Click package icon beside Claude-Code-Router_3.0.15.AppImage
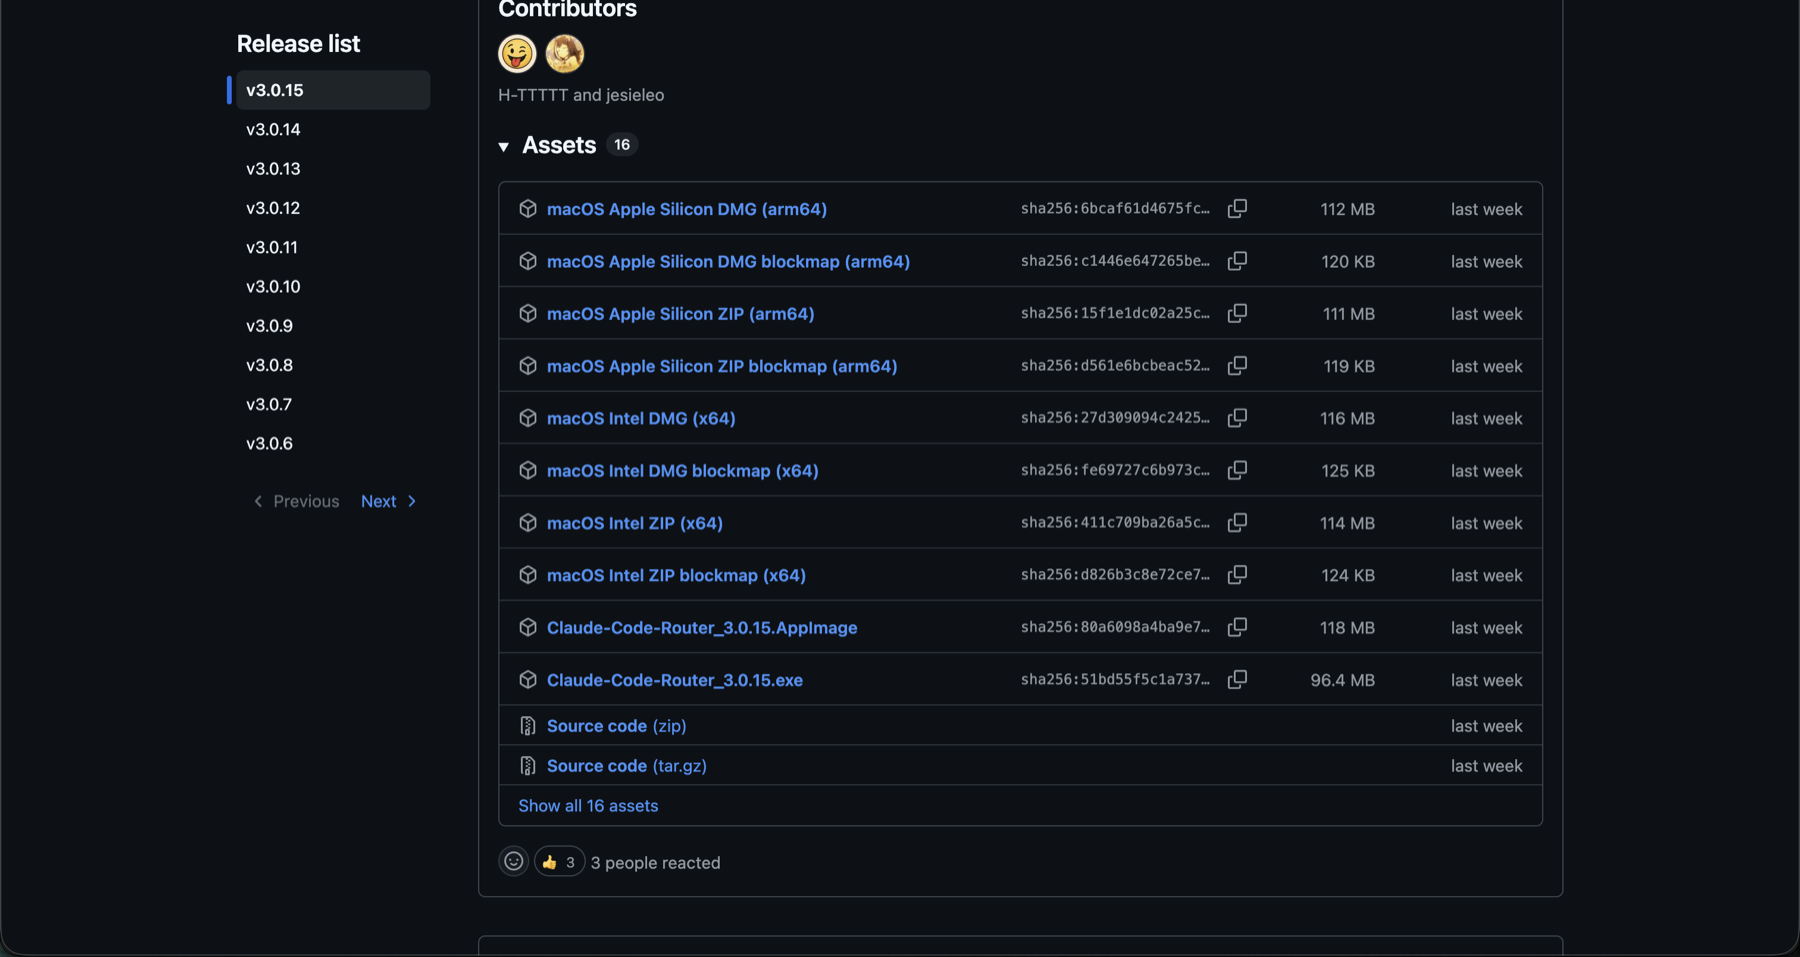Image resolution: width=1800 pixels, height=957 pixels. tap(528, 627)
